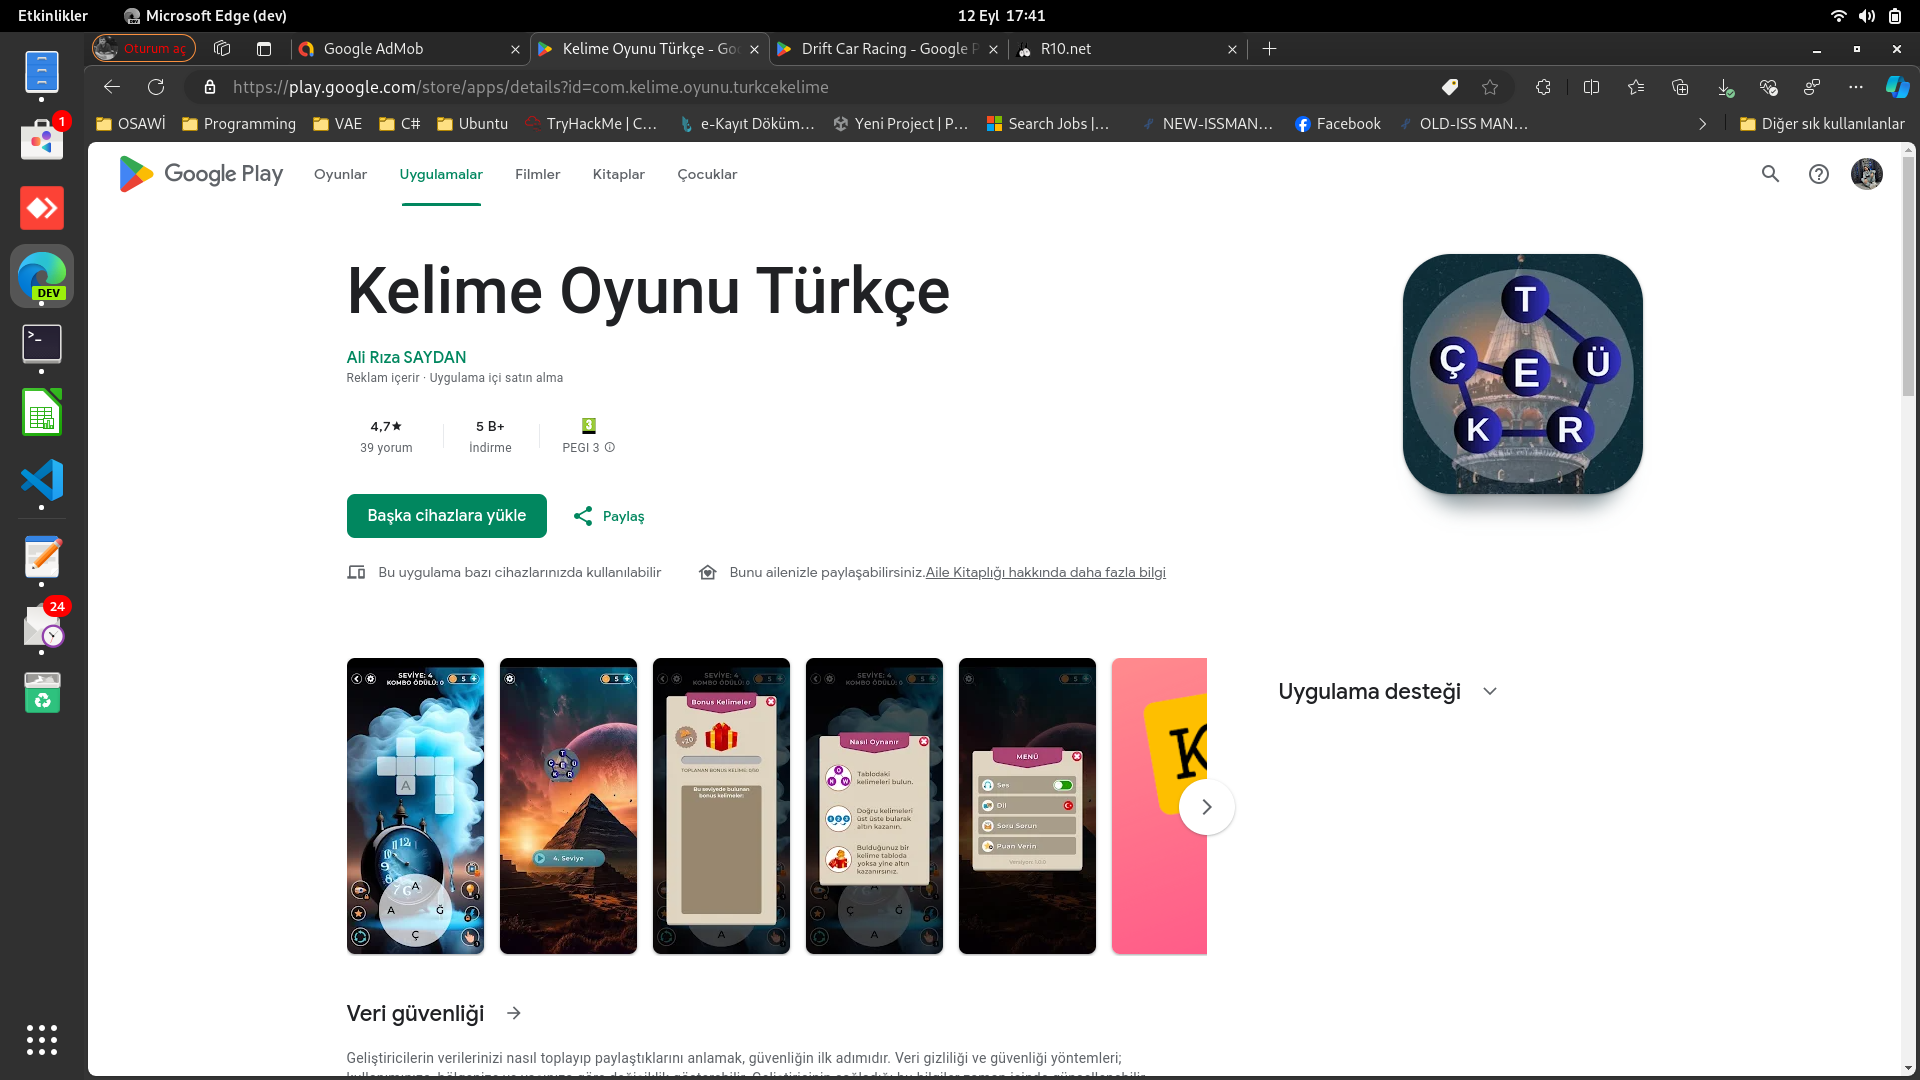1920x1080 pixels.
Task: Open a new browser tab
Action: point(1270,49)
